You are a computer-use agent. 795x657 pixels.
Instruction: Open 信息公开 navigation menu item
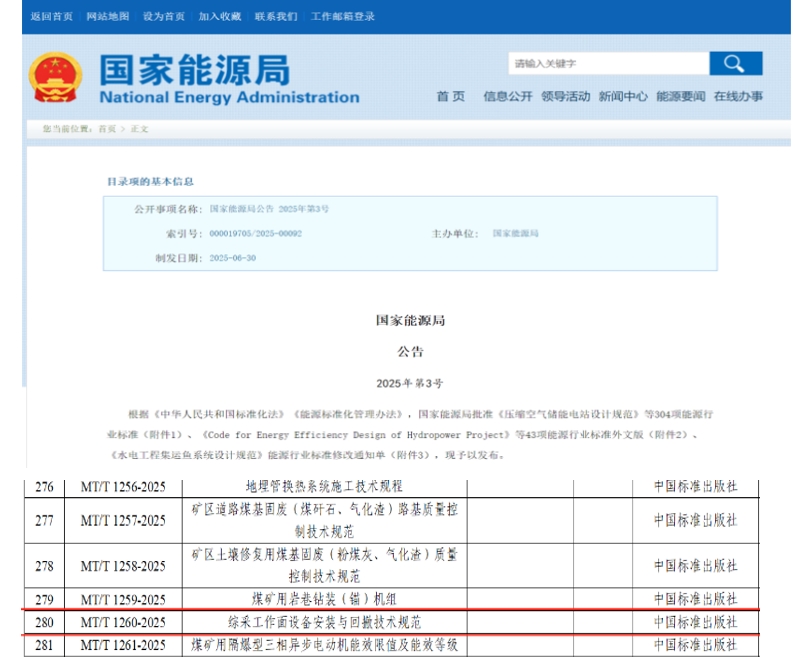508,96
